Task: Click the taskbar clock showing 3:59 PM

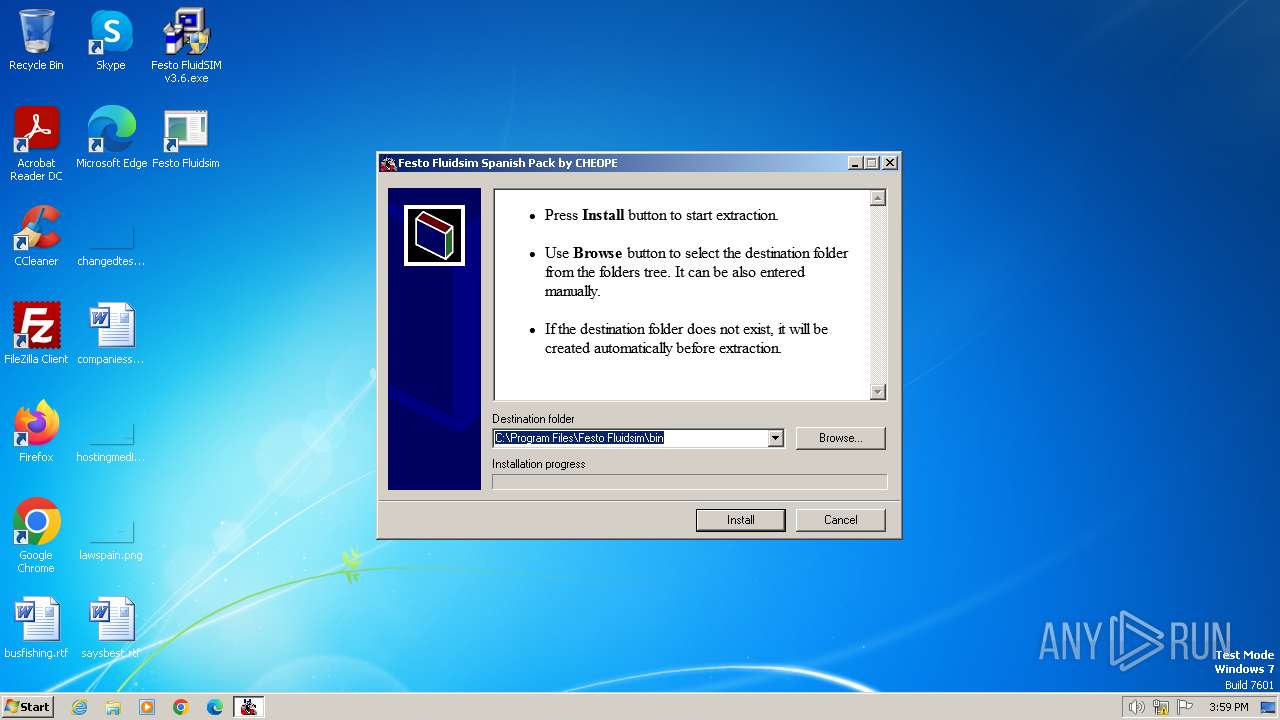Action: point(1228,707)
